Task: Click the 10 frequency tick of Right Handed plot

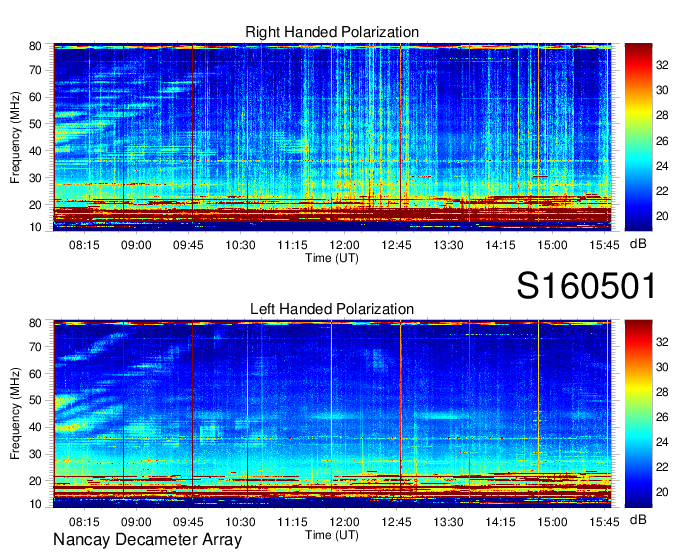Action: pyautogui.click(x=35, y=227)
